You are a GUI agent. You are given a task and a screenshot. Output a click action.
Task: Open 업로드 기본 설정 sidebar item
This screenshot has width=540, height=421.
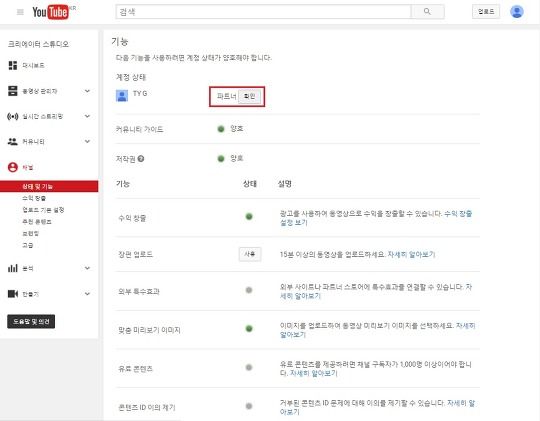[x=43, y=210]
